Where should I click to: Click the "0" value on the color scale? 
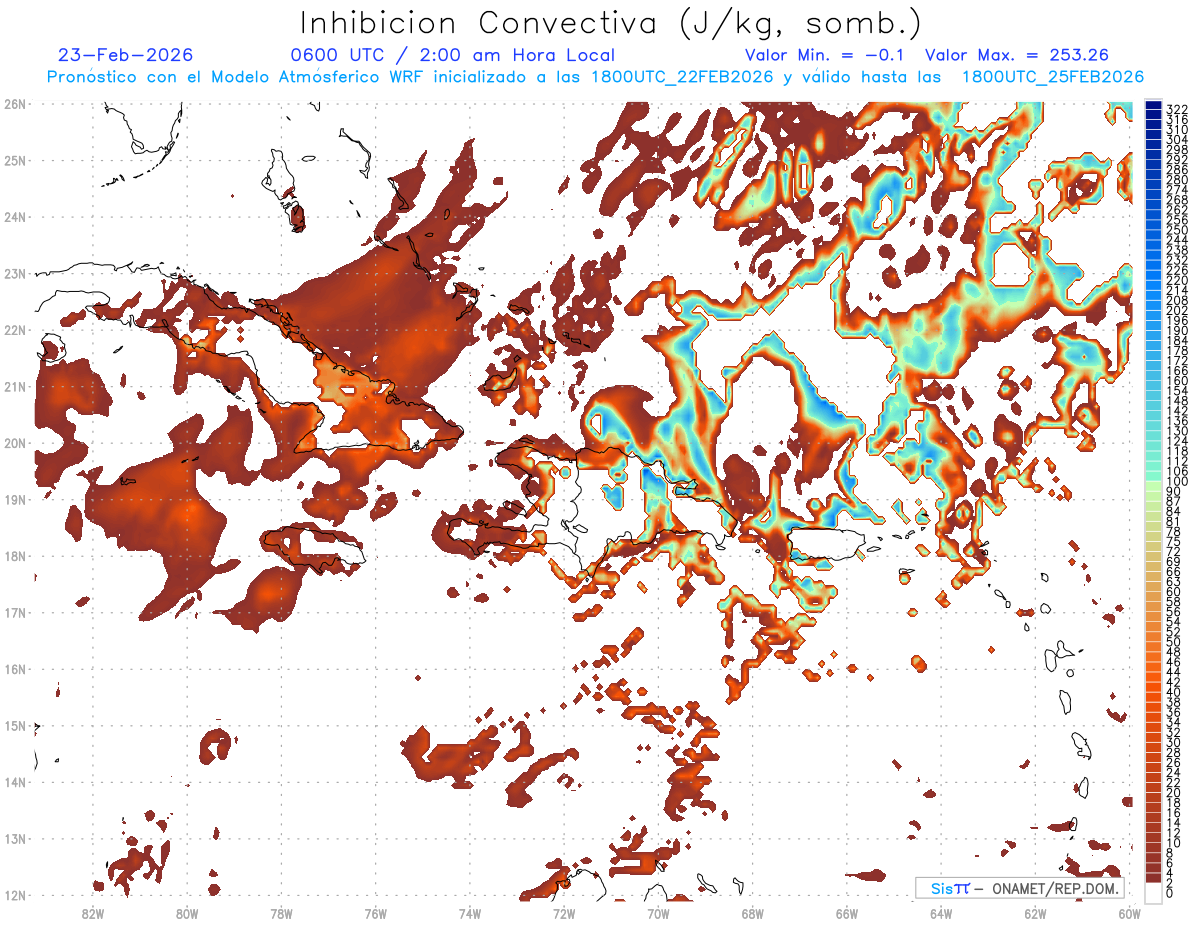1171,892
